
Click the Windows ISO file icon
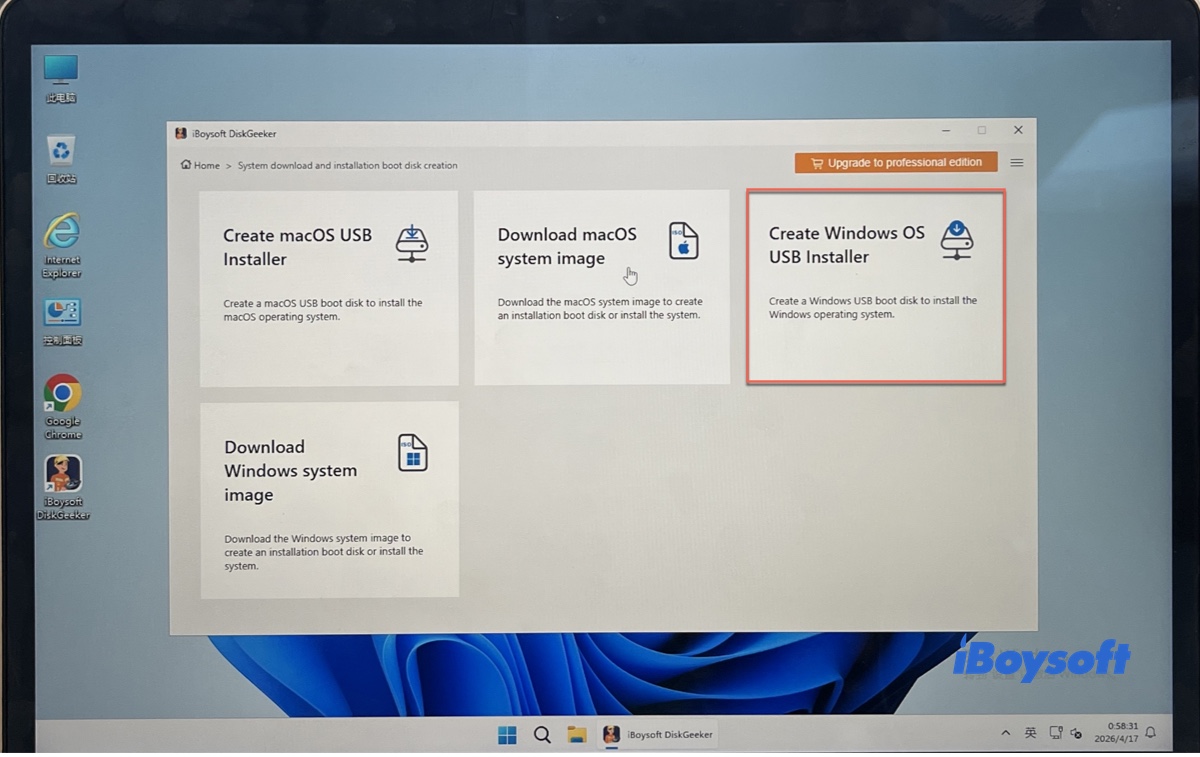click(412, 453)
